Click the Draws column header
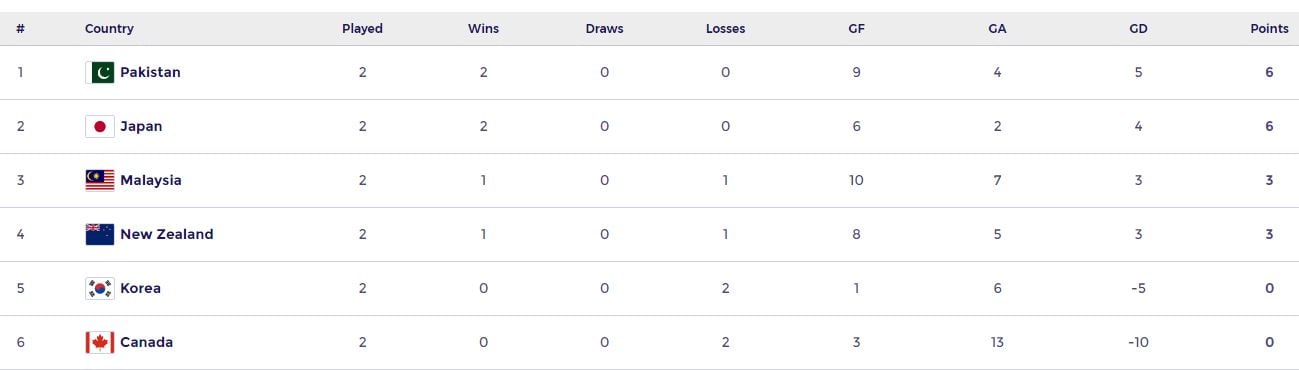This screenshot has height=370, width=1299. point(604,29)
